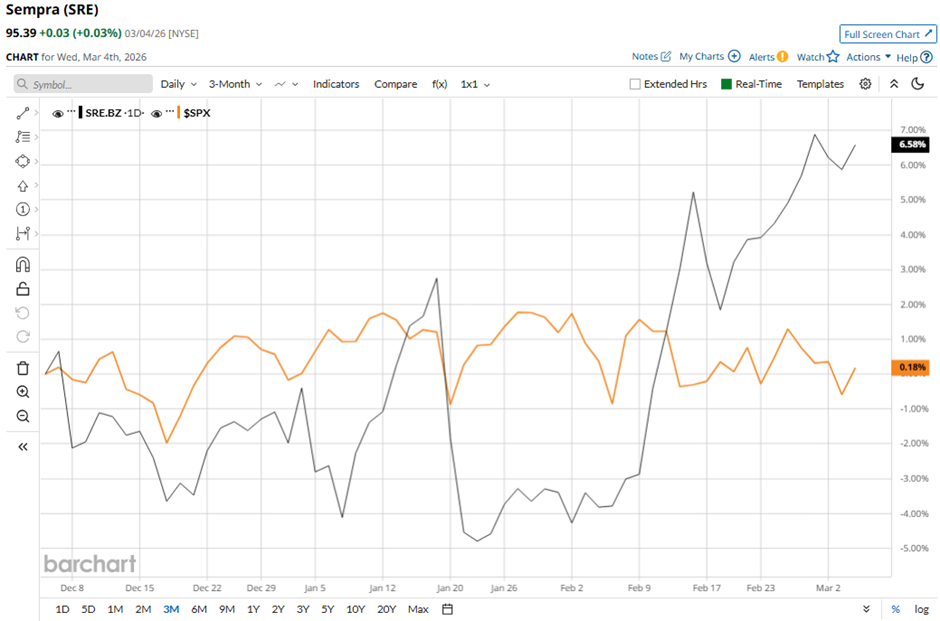
Task: Select the 3M time range
Action: pyautogui.click(x=171, y=609)
